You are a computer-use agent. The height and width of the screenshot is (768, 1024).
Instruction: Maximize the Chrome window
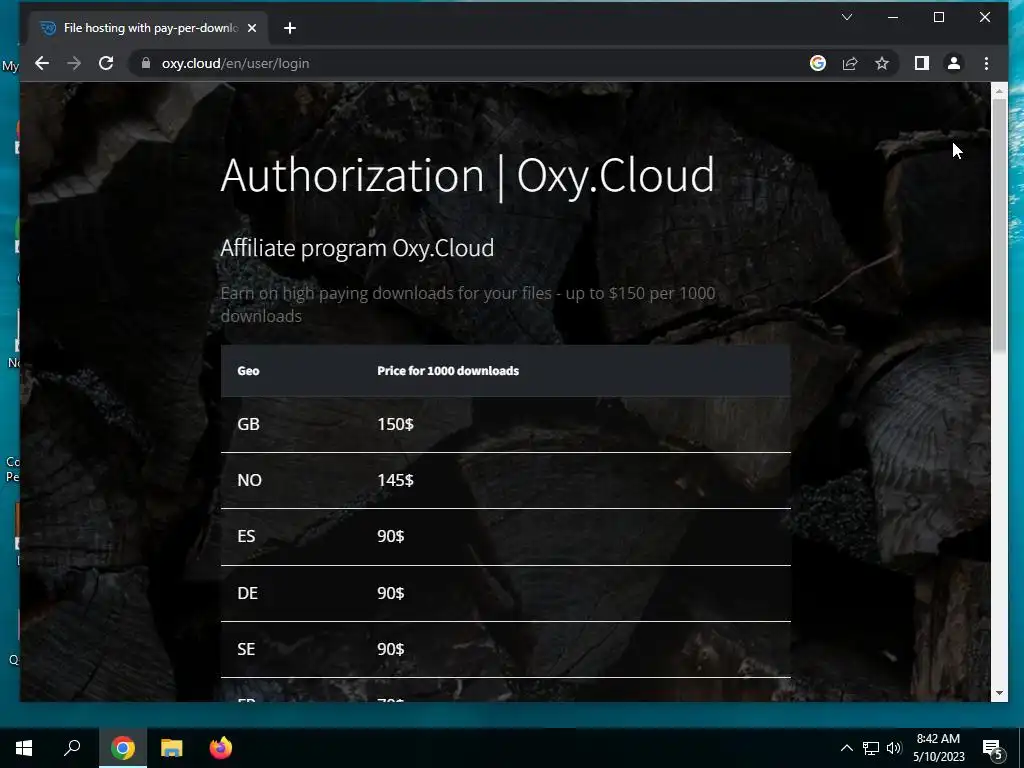coord(938,18)
